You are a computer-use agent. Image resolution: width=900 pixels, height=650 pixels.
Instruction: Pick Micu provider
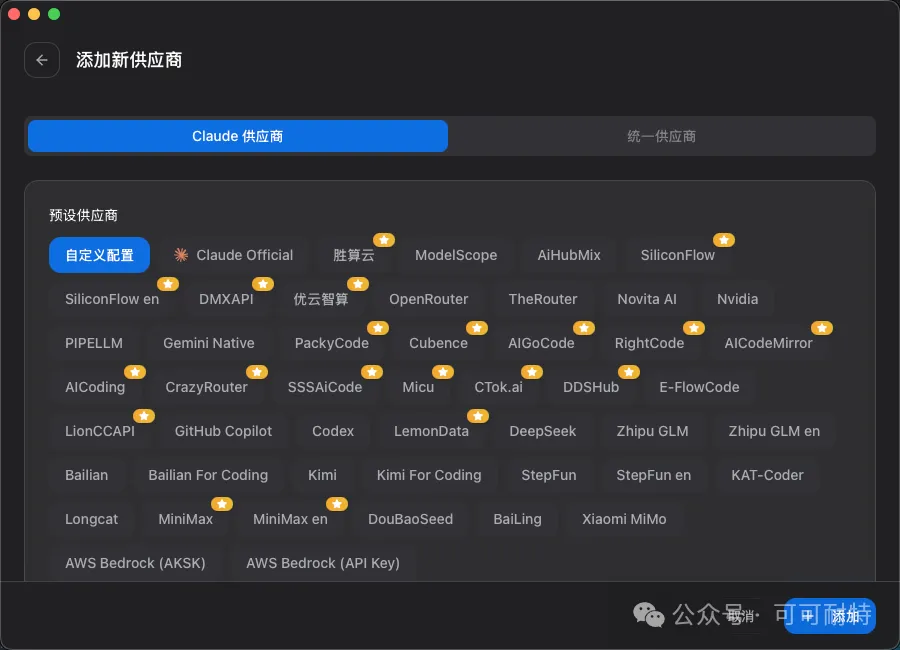coord(418,387)
